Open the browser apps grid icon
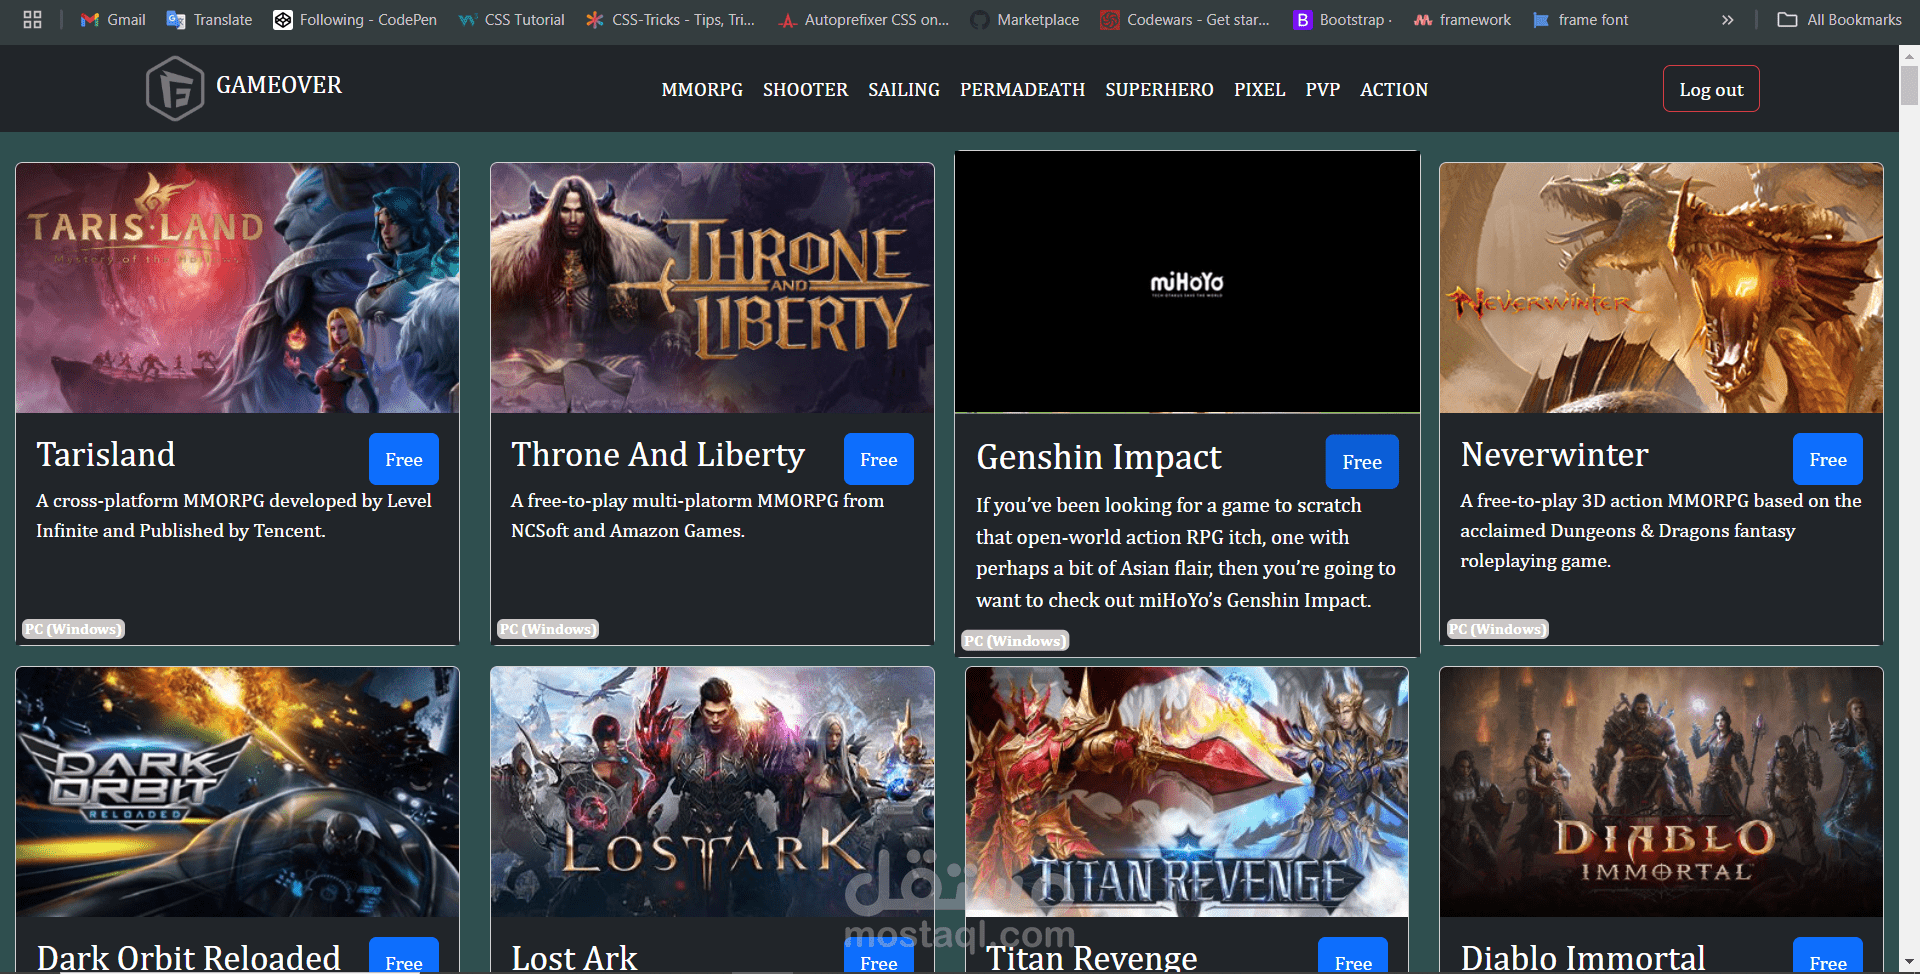The image size is (1920, 974). (32, 19)
